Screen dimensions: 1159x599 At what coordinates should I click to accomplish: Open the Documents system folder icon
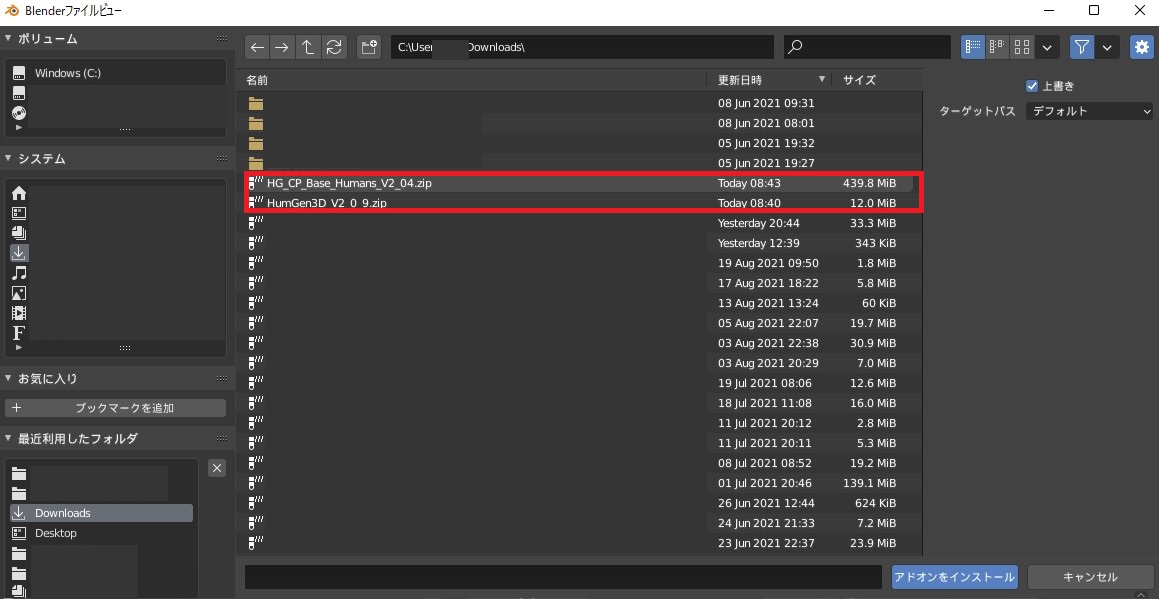pyautogui.click(x=19, y=233)
